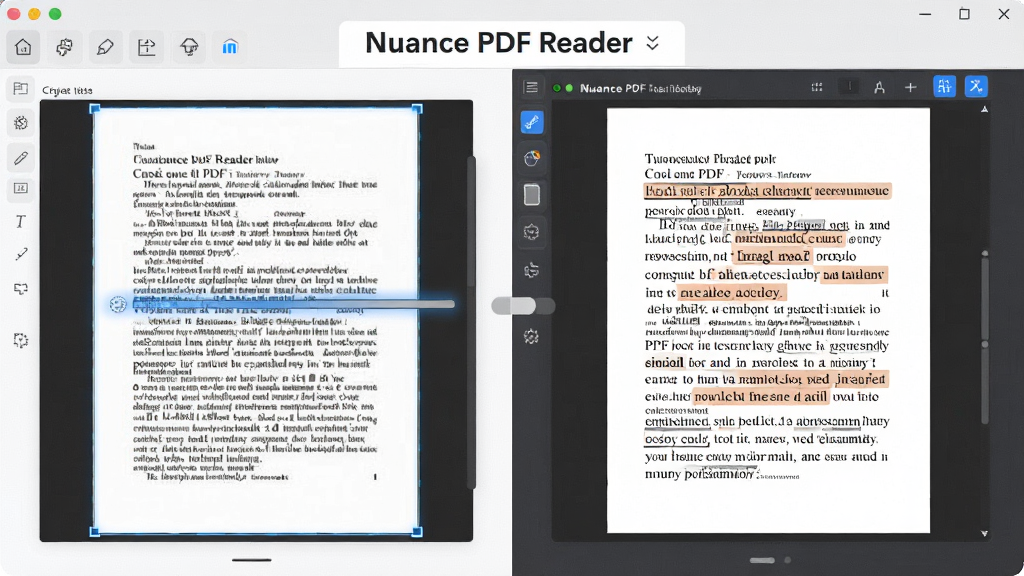1024x576 pixels.
Task: Toggle the switch between the two document panes
Action: click(523, 306)
